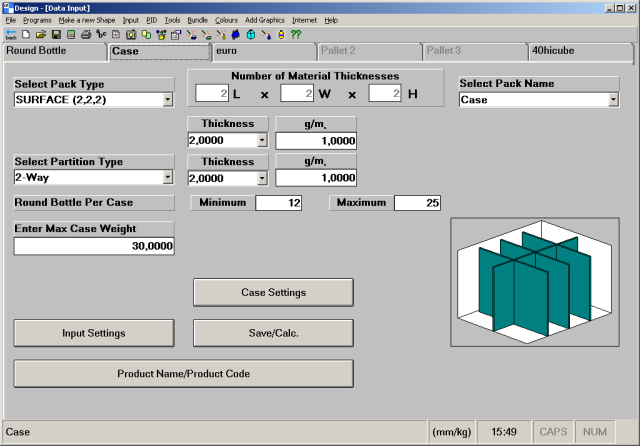Click the Save/Calc. button
Viewport: 640px width, 446px height.
pos(273,333)
